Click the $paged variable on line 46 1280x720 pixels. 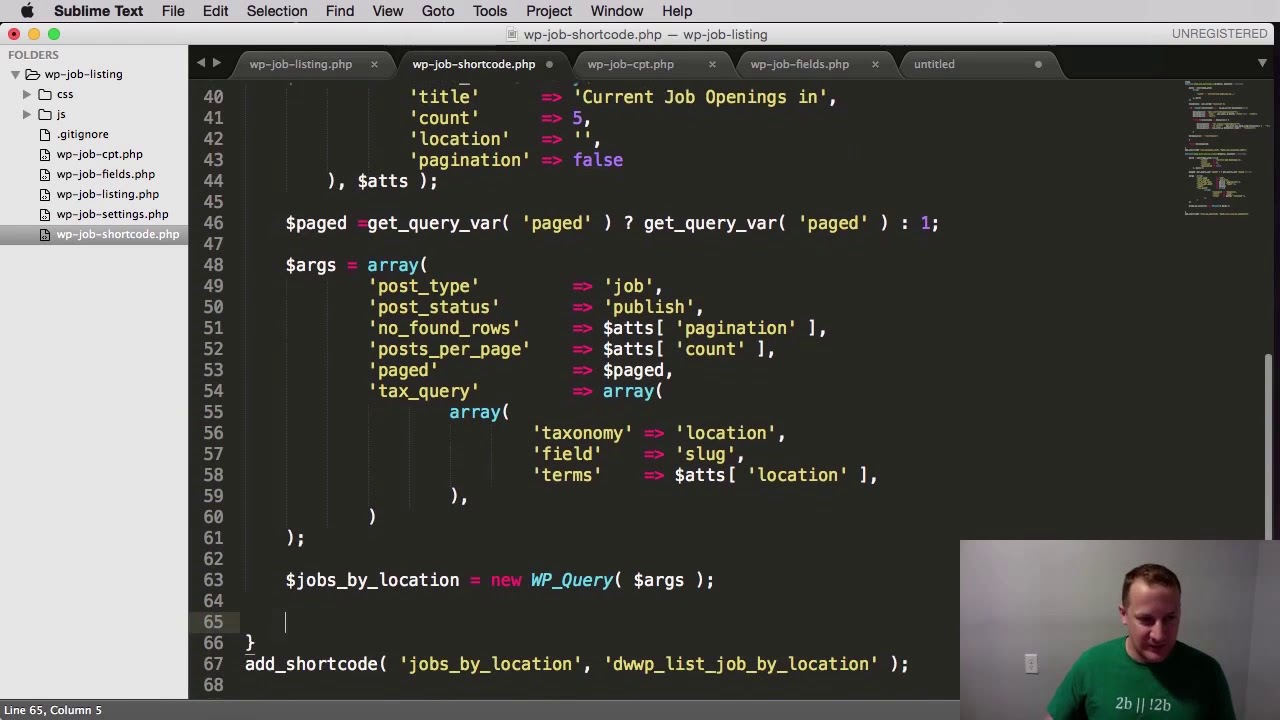coord(316,223)
